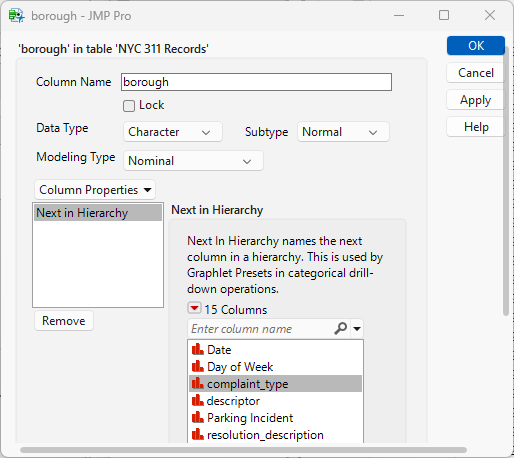Click the vertical scrollbar on the right
Image resolution: width=514 pixels, height=458 pixels.
click(x=506, y=182)
